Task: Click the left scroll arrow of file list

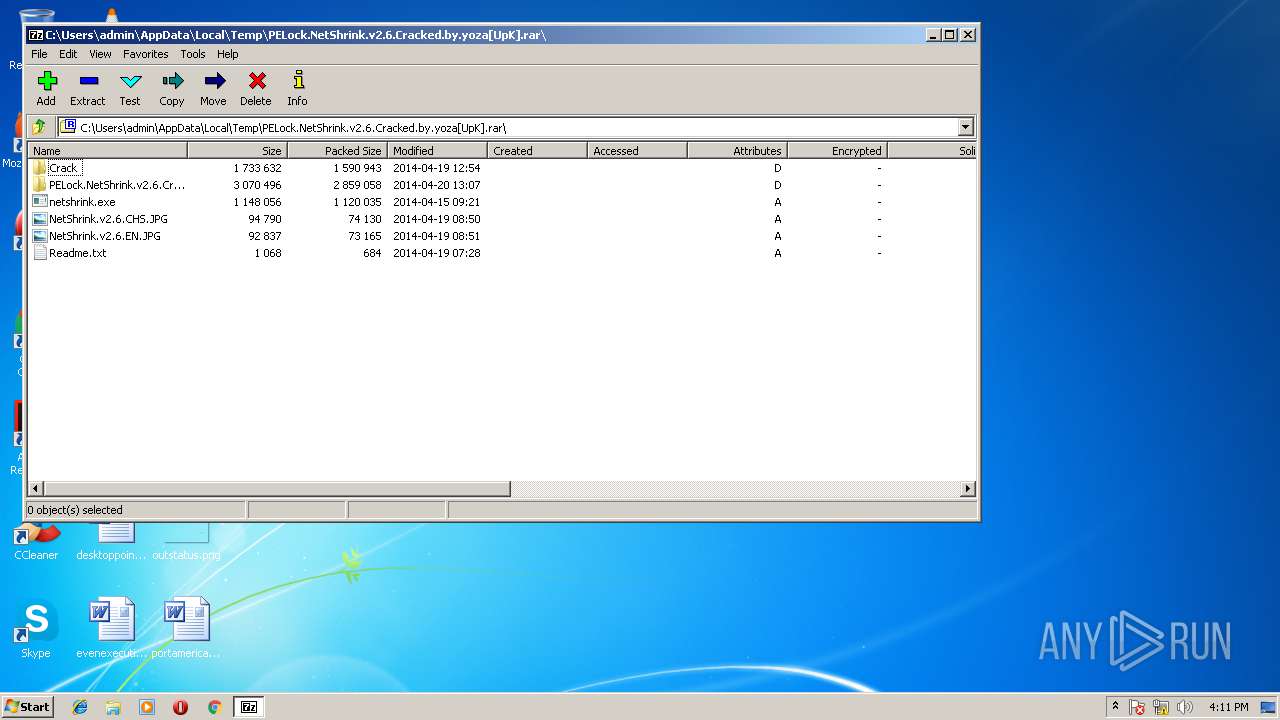Action: [36, 489]
